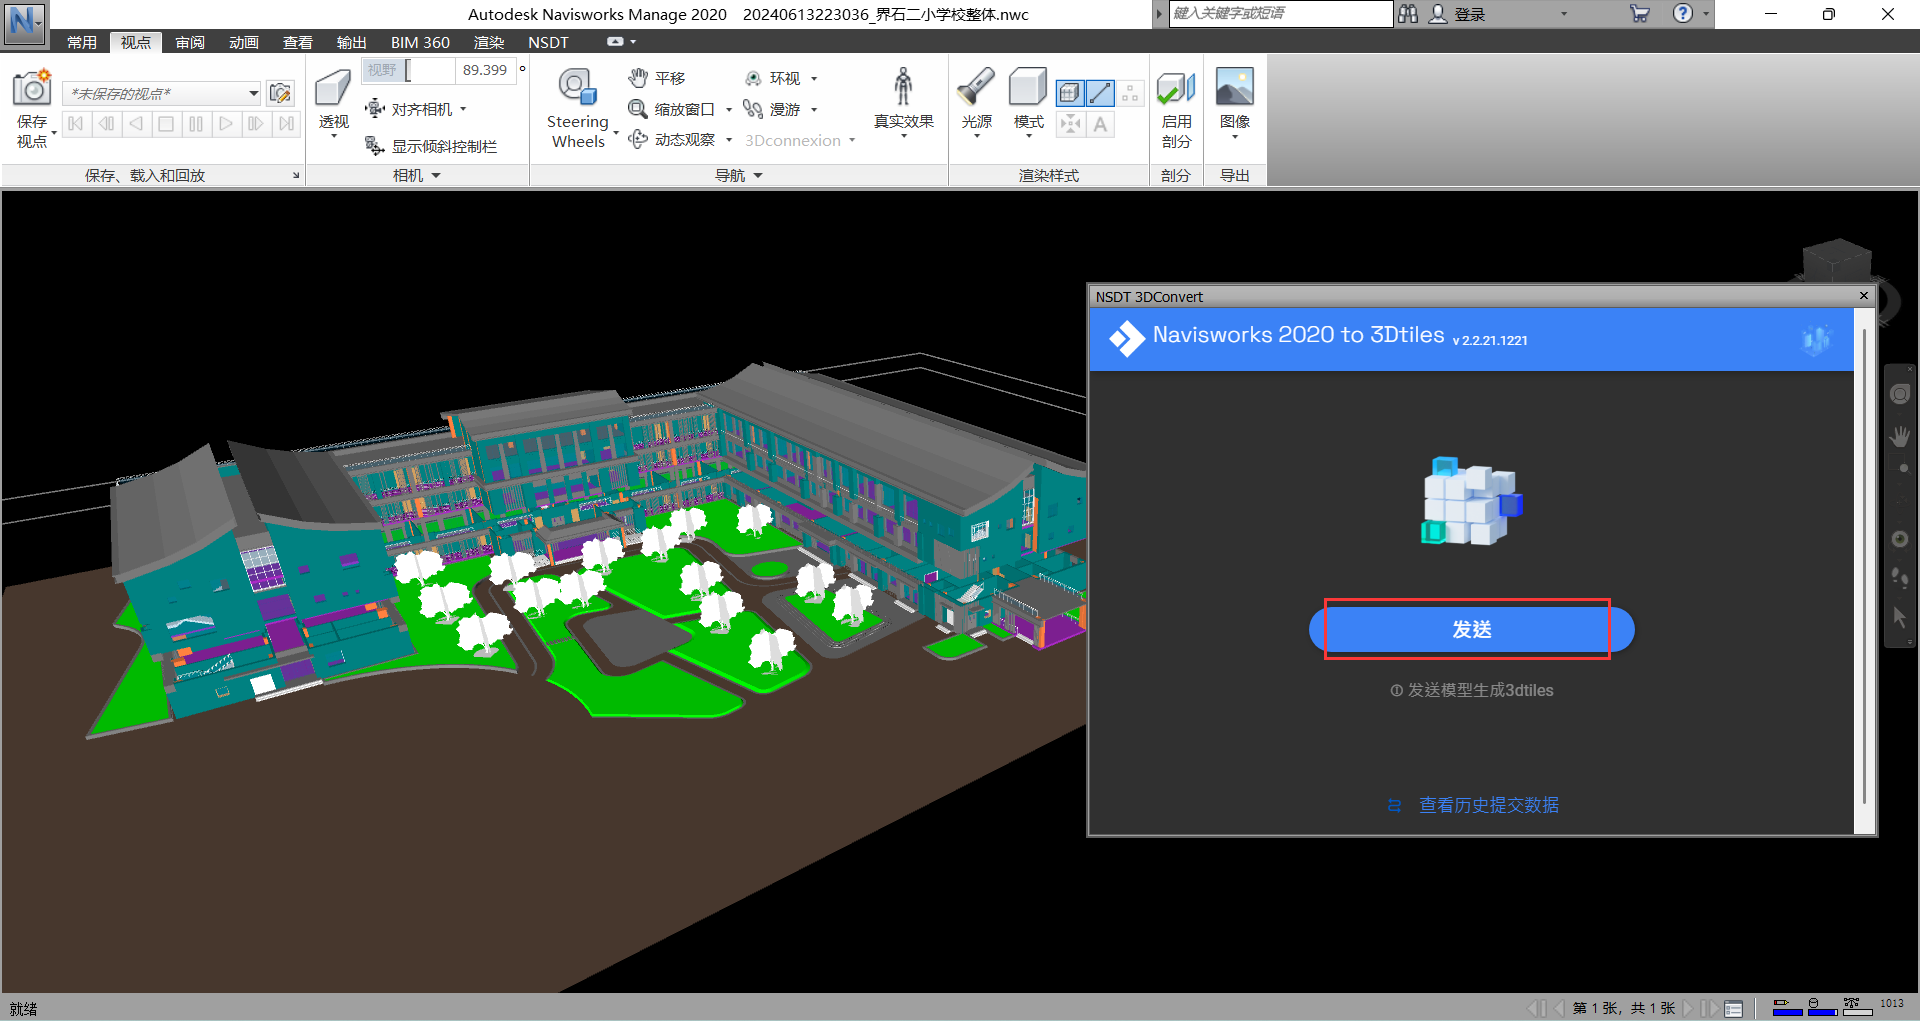
Task: Open the Steering Wheels tool
Action: click(577, 108)
